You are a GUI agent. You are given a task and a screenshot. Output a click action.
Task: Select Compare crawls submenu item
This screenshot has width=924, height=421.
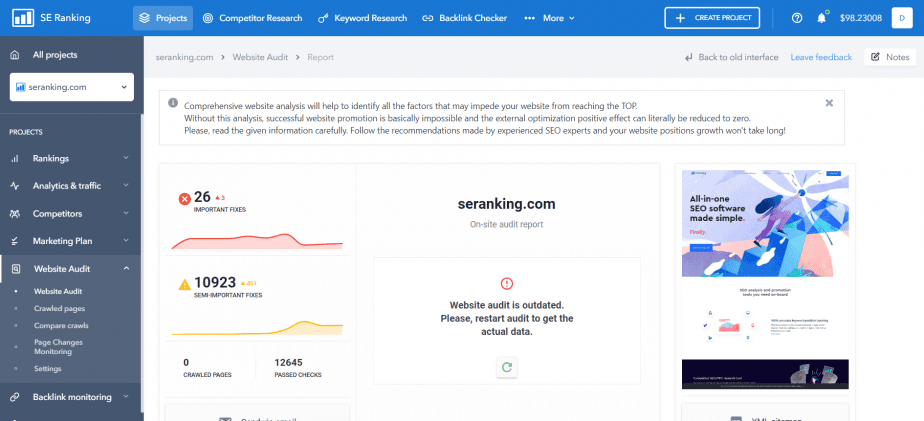coord(61,325)
